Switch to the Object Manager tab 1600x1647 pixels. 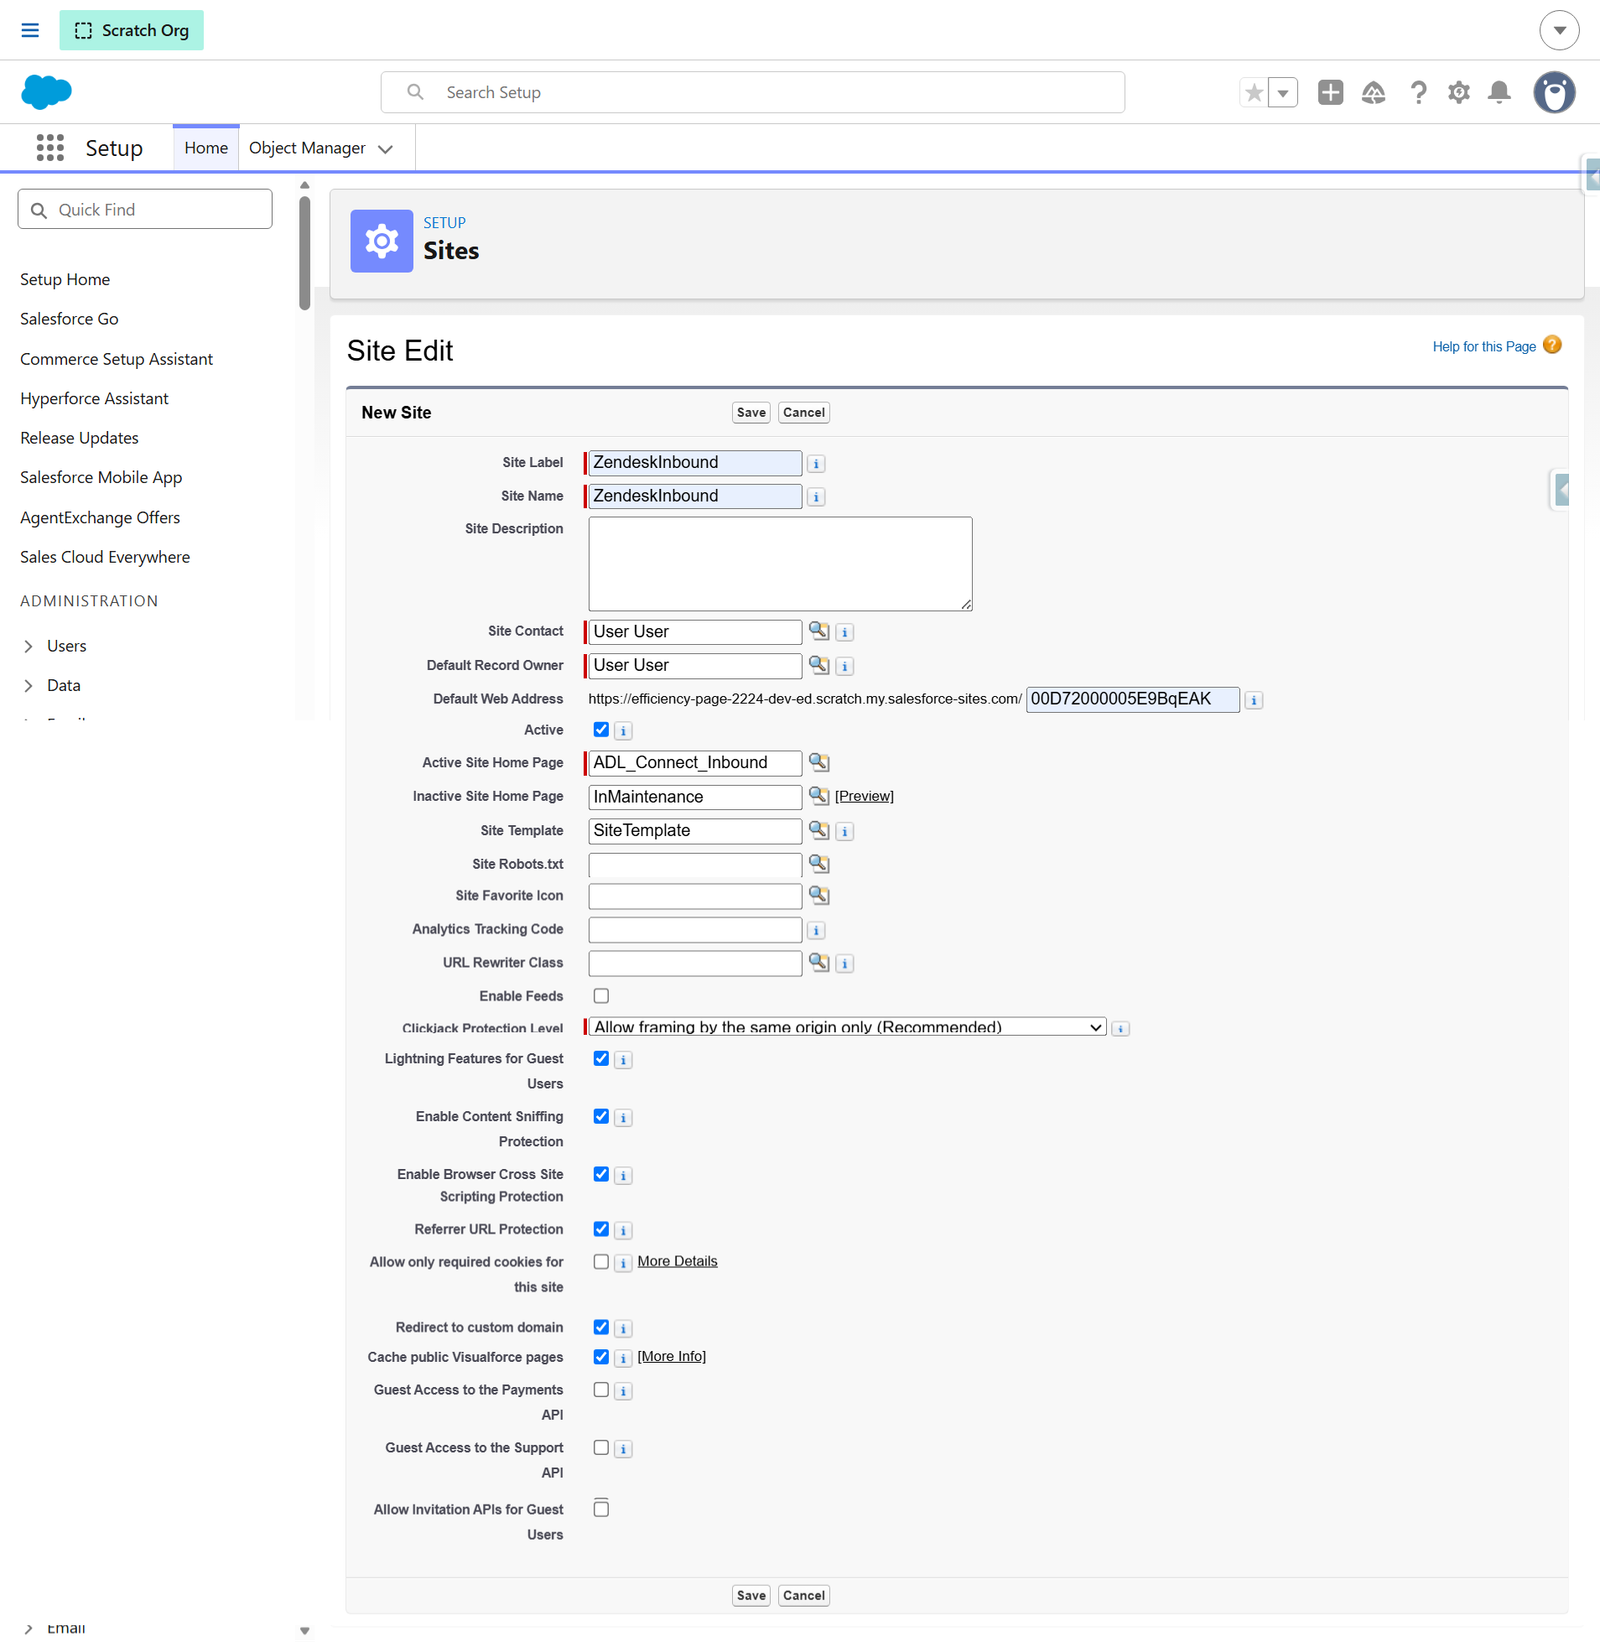click(x=307, y=148)
